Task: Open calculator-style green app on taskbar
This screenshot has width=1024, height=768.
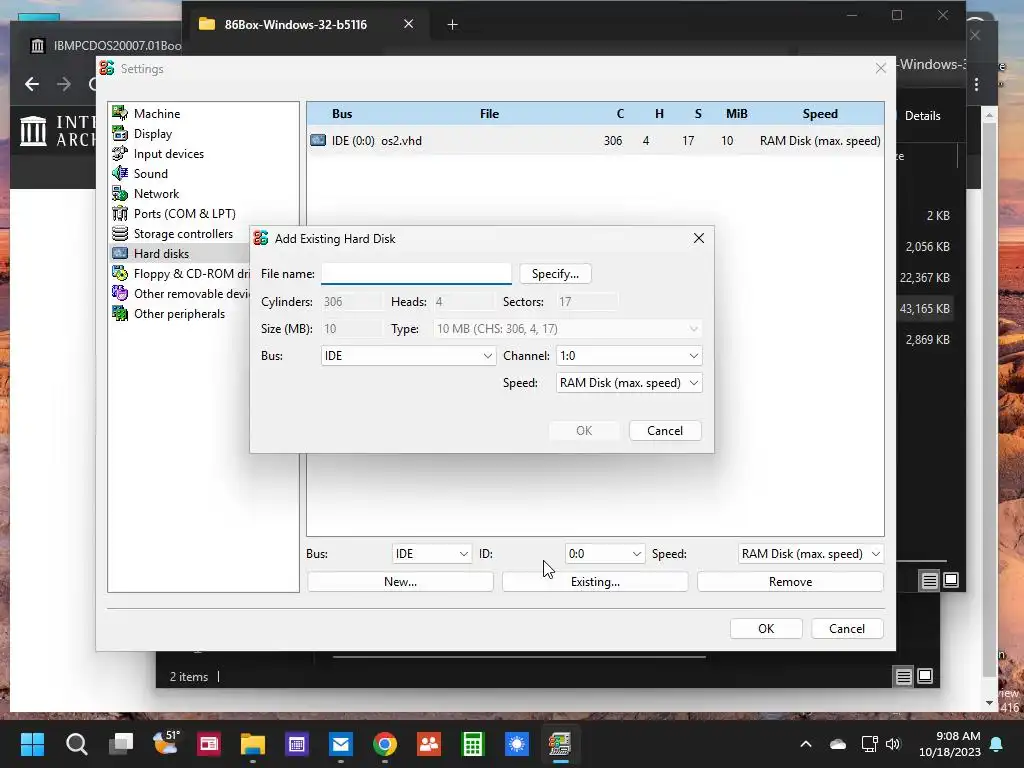Action: [x=472, y=744]
